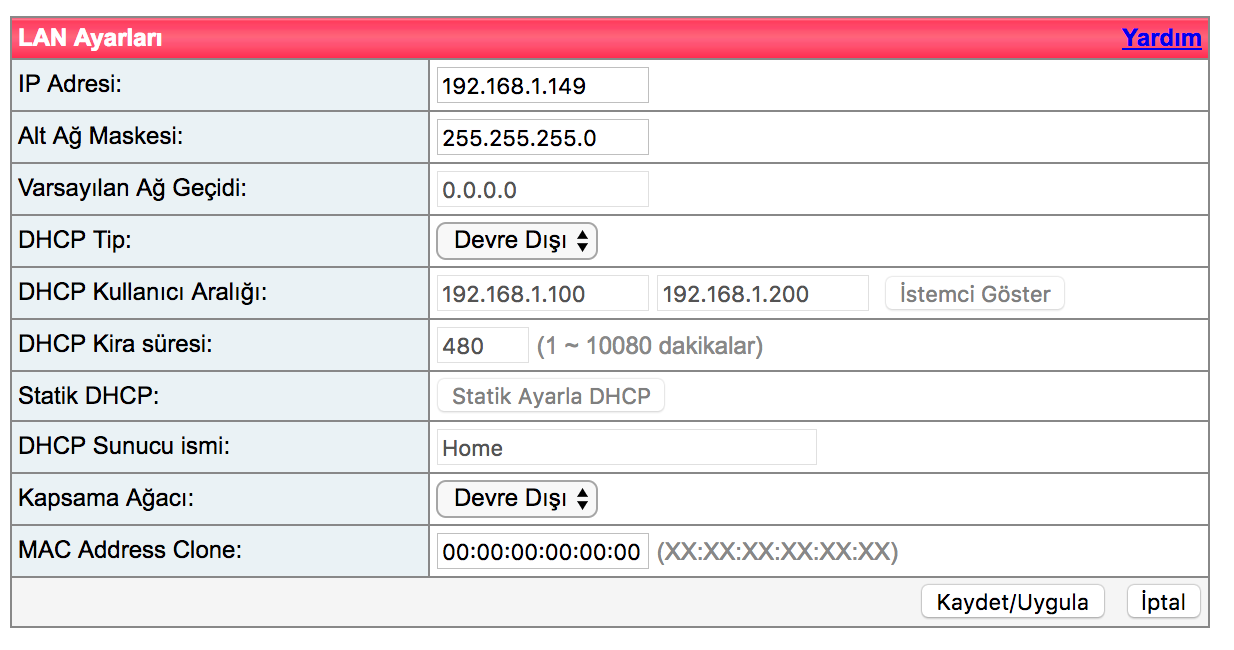The height and width of the screenshot is (650, 1234).
Task: Focus the DHCP Kira süresi field
Action: pyautogui.click(x=483, y=346)
